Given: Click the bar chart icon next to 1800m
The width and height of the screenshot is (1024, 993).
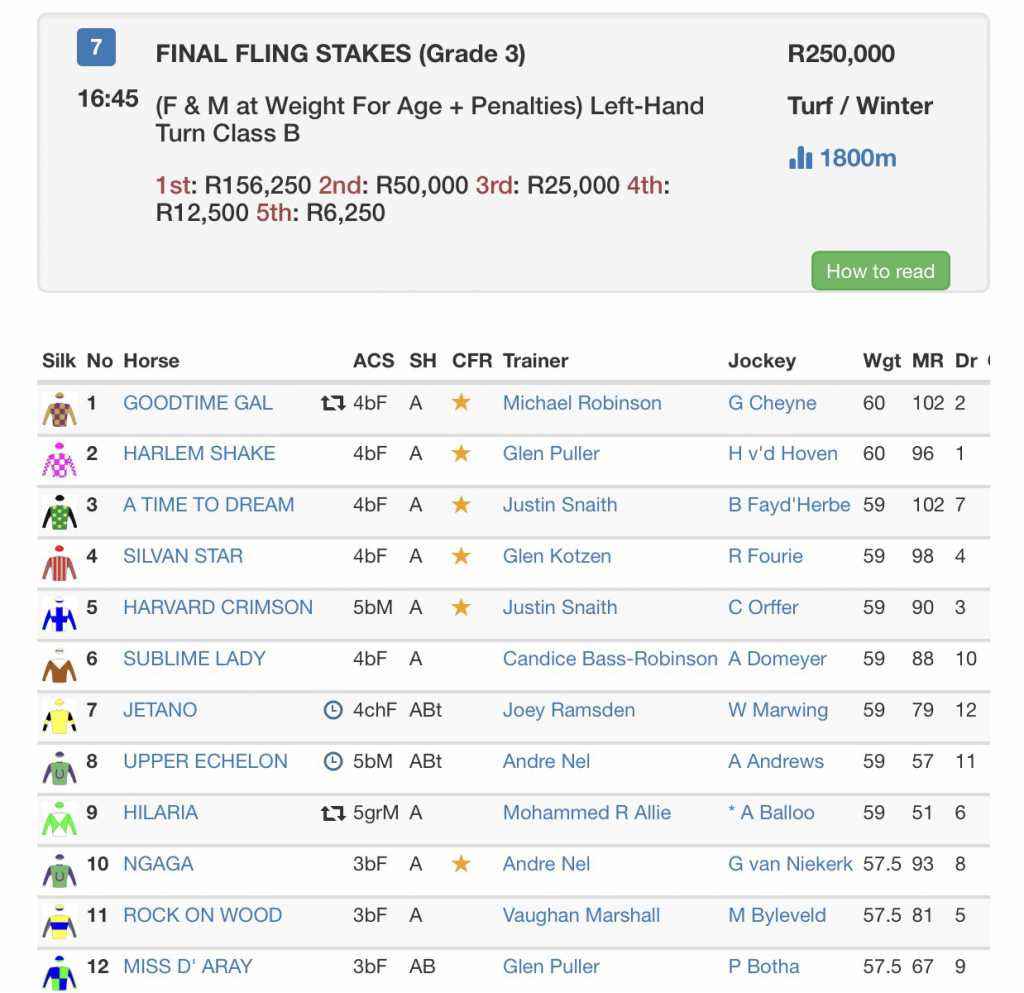Looking at the screenshot, I should 800,158.
